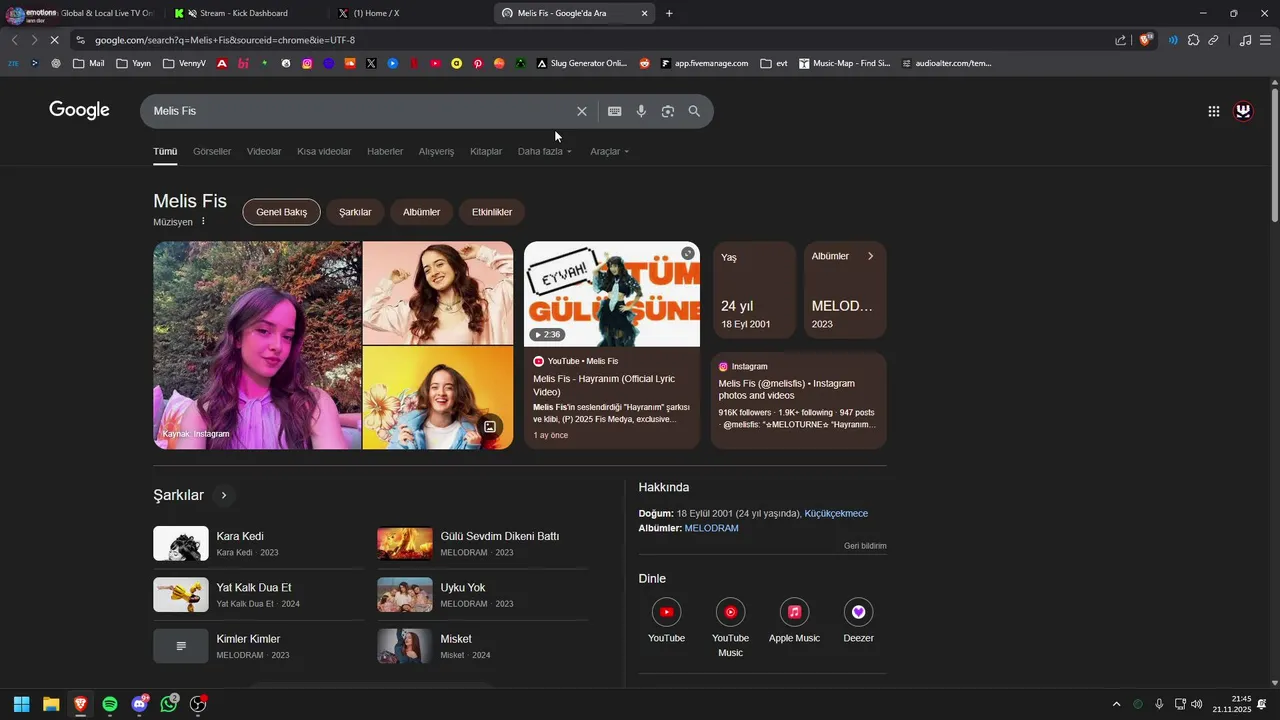The width and height of the screenshot is (1280, 720).
Task: Open Apple Music in Dinle section
Action: 794,620
